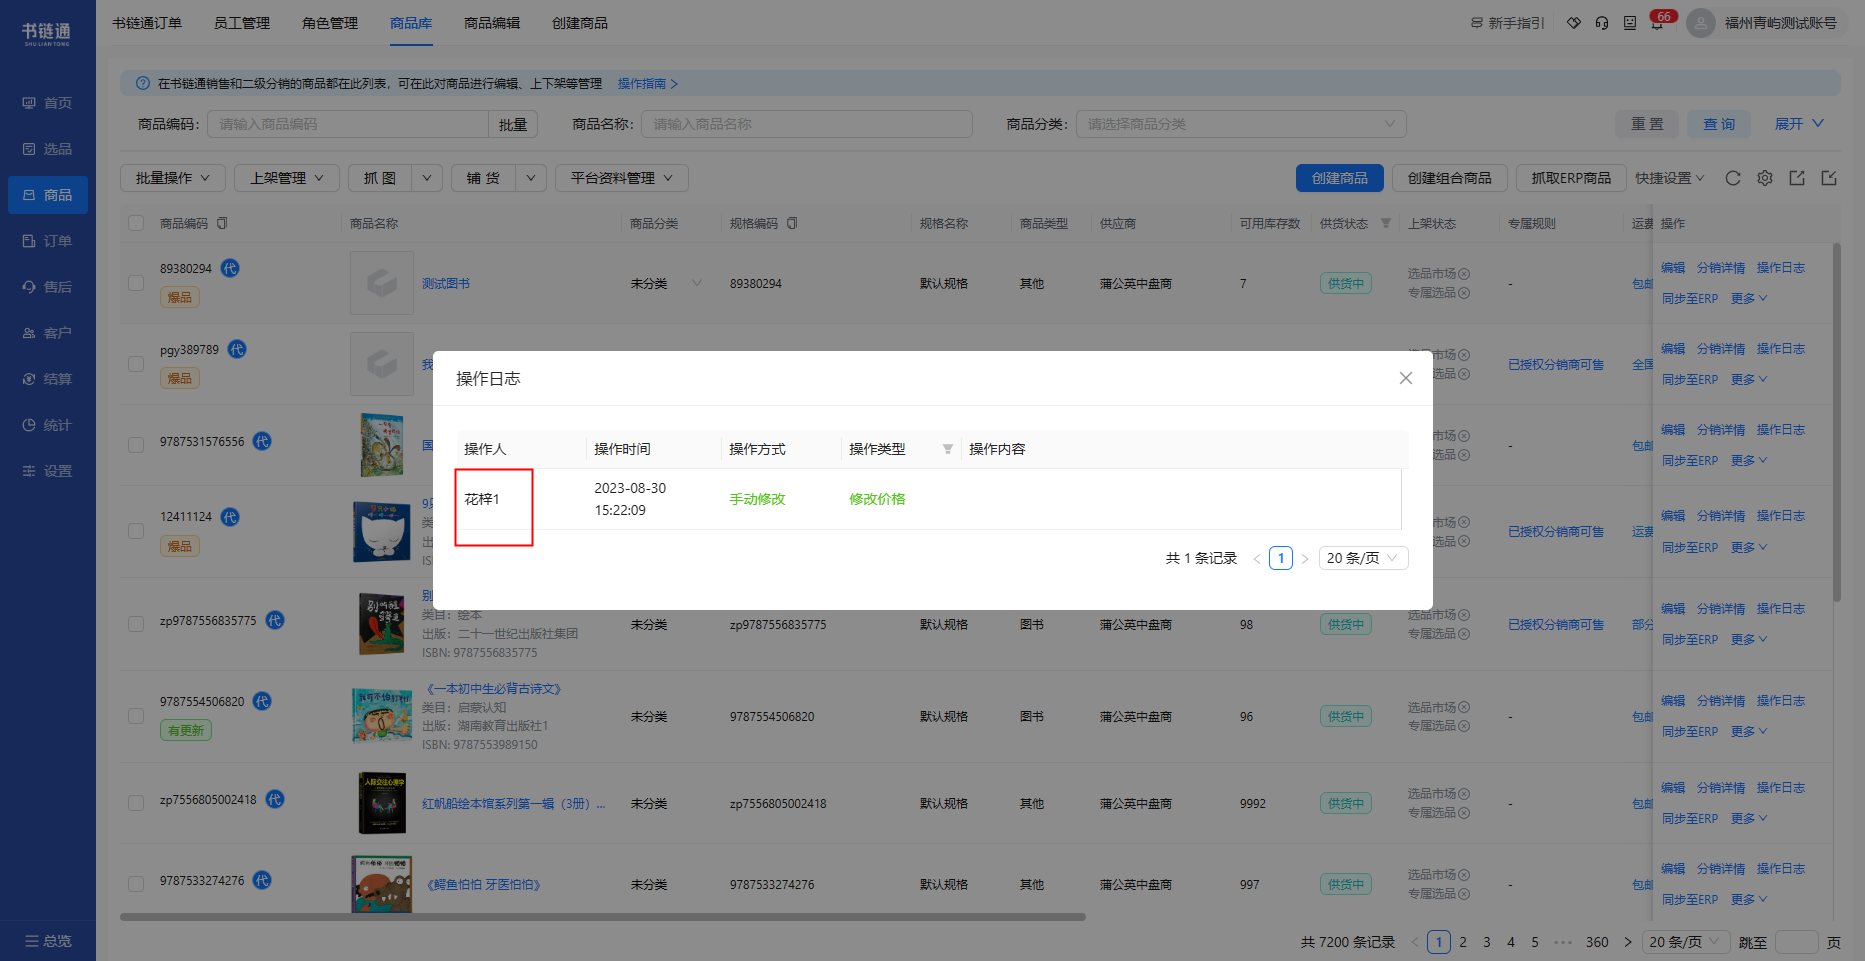Image resolution: width=1865 pixels, height=961 pixels.
Task: Focus the 商品名称 input field
Action: [807, 124]
